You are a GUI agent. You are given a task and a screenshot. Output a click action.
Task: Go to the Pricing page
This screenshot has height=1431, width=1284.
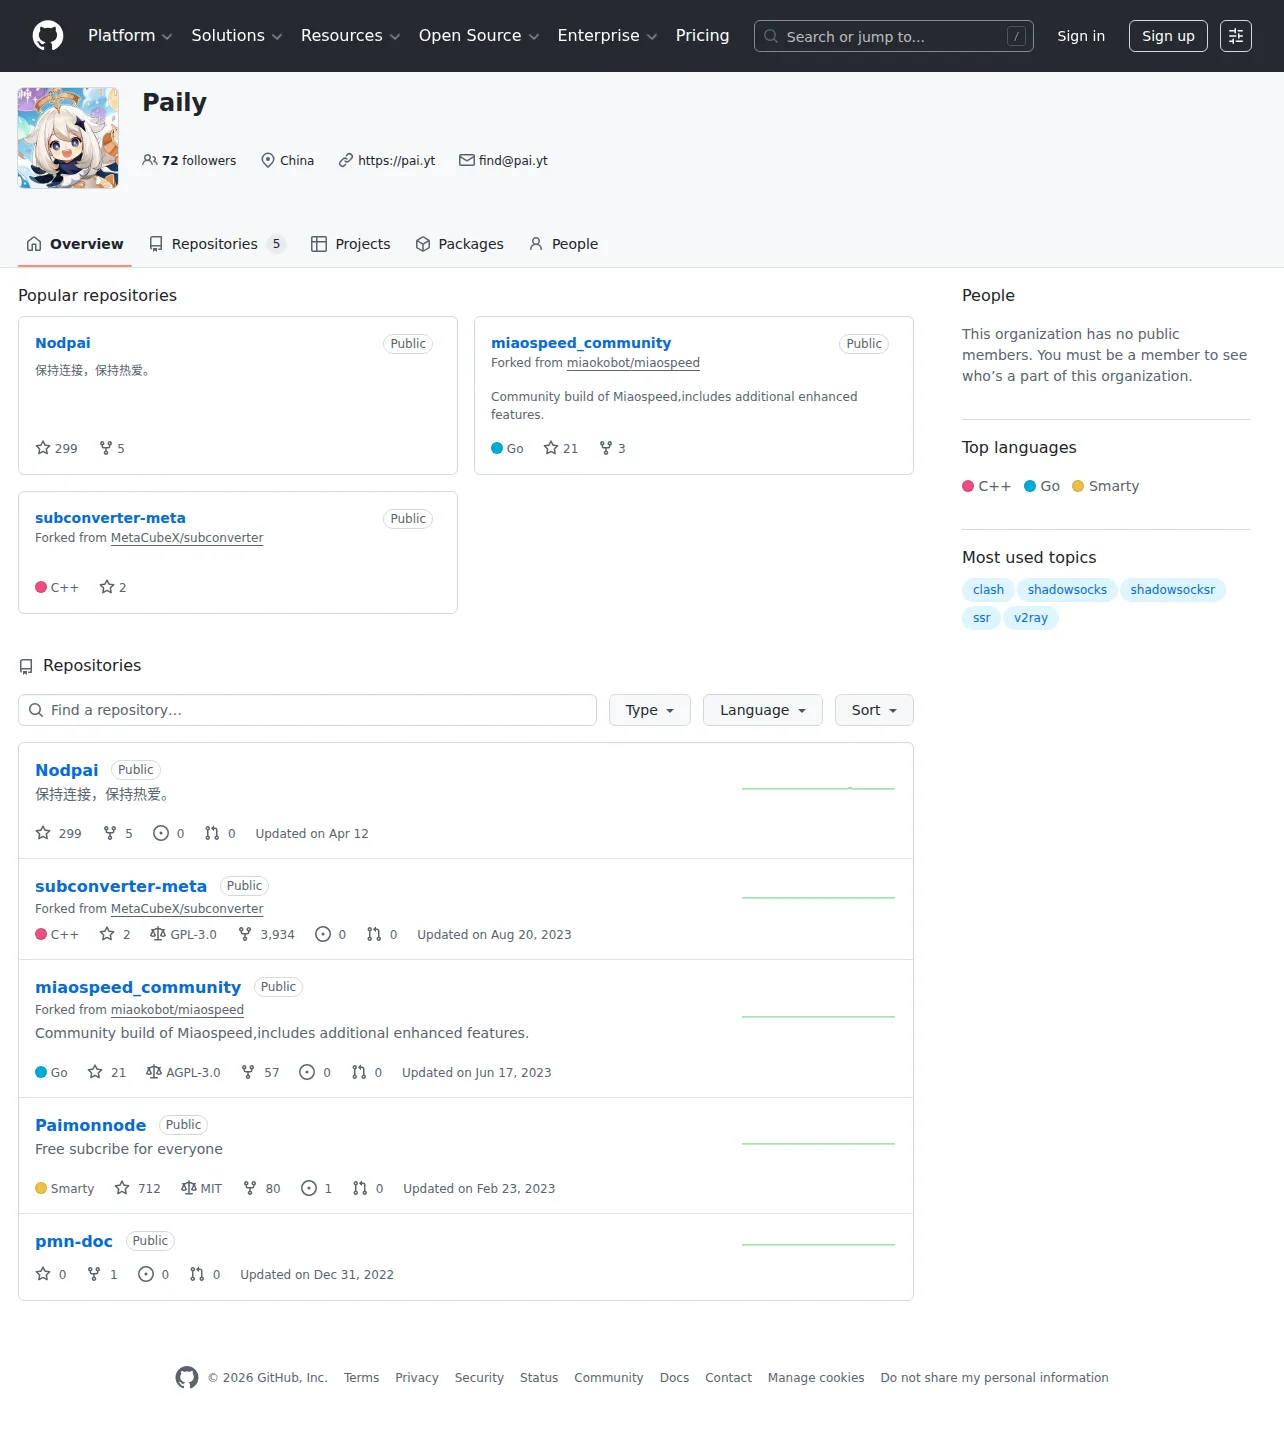point(702,36)
